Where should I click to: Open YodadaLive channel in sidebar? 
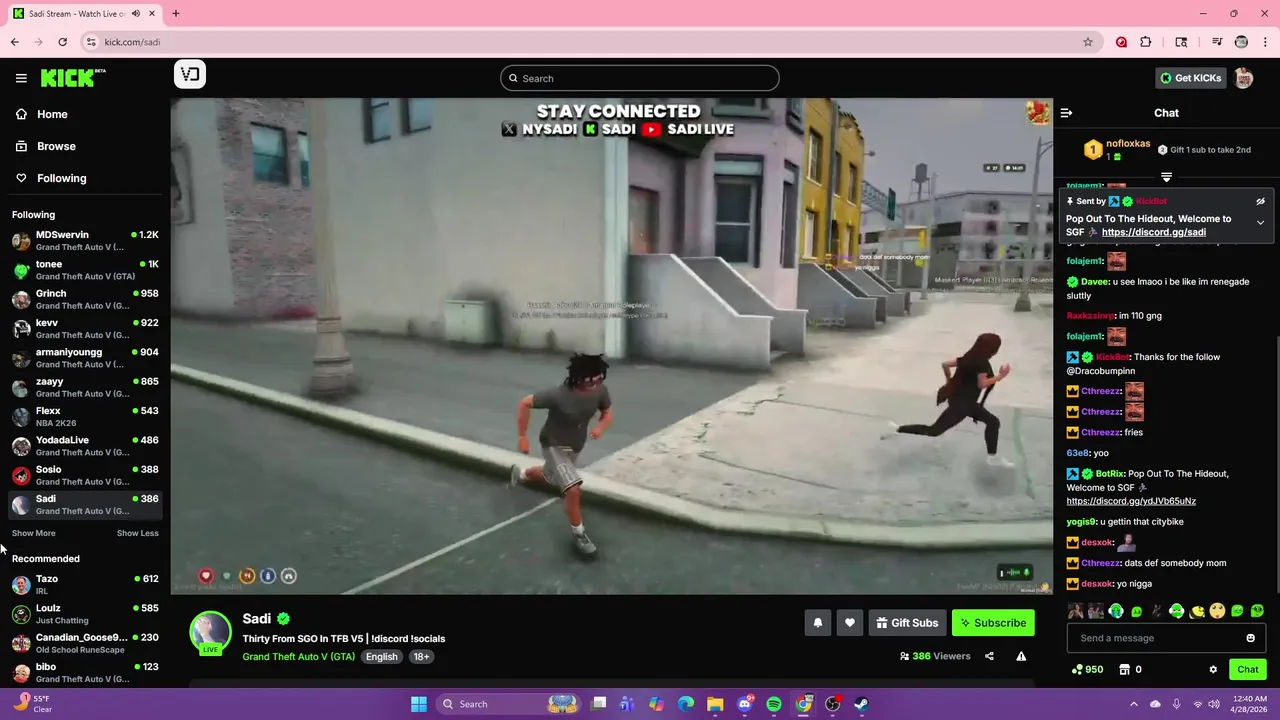(85, 446)
